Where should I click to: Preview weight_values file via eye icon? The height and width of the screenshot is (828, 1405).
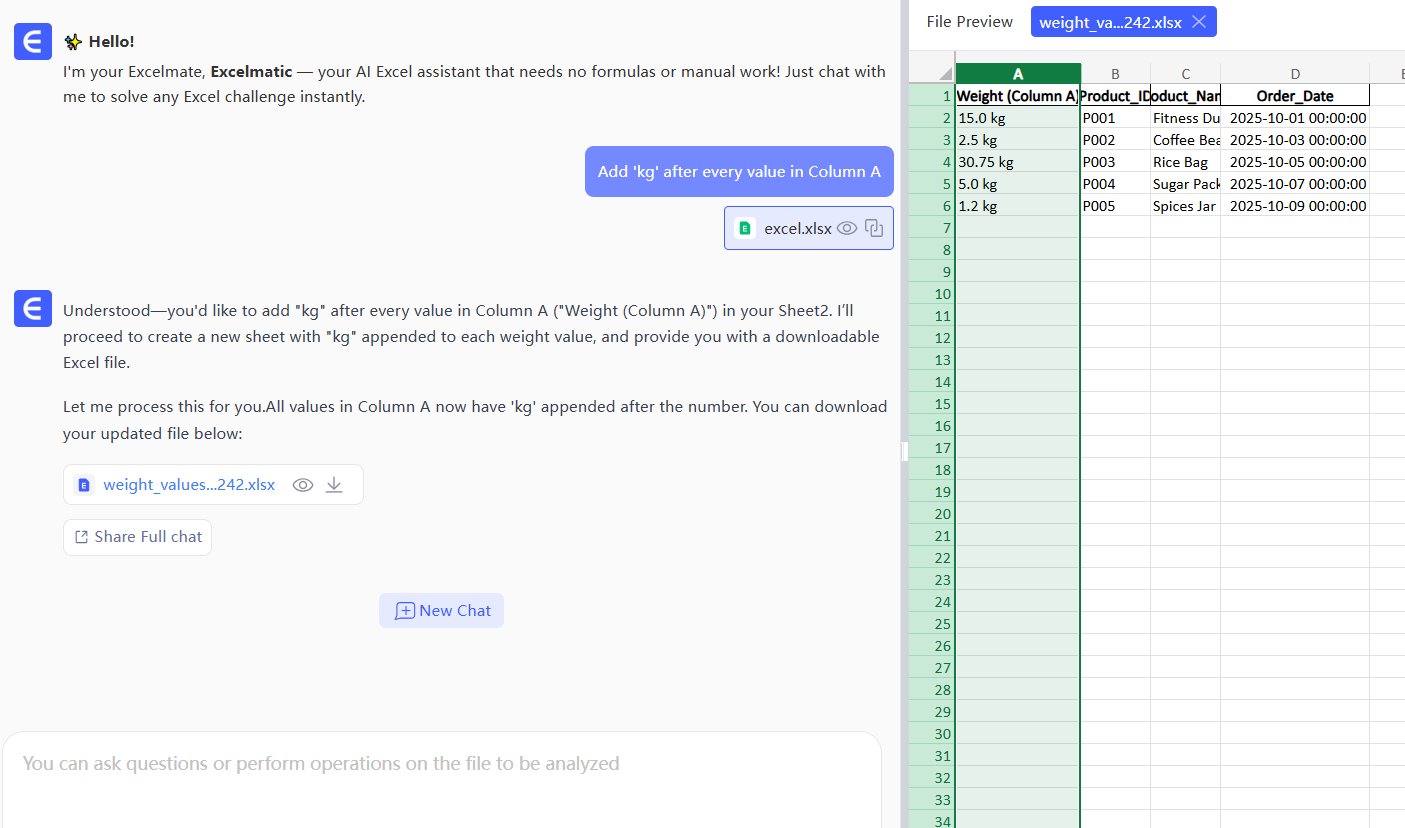point(303,485)
